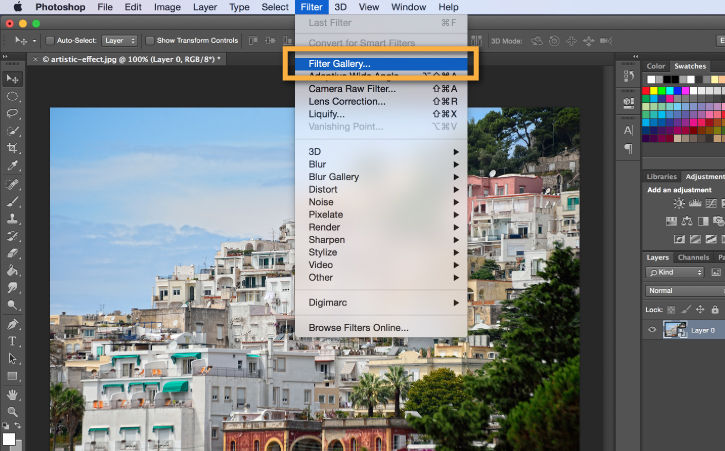This screenshot has width=725, height=451.
Task: Click the foreground color box
Action: pyautogui.click(x=8, y=439)
